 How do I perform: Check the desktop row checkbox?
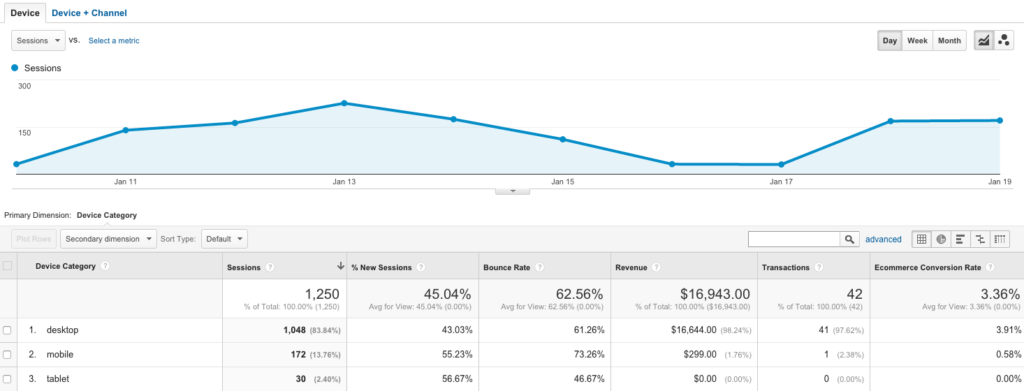(7, 330)
